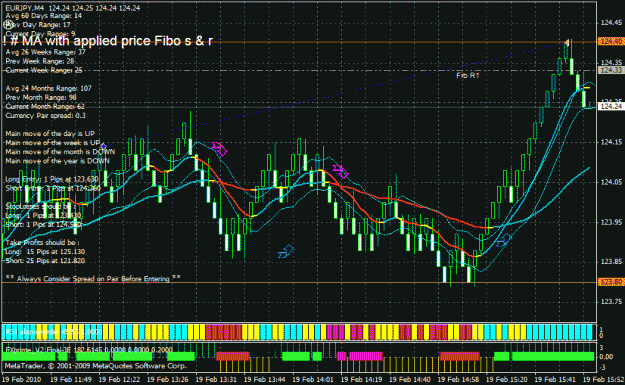Click the '19 Feb 15:52' time axis label
Screen dimensions: 625x385
point(603,379)
